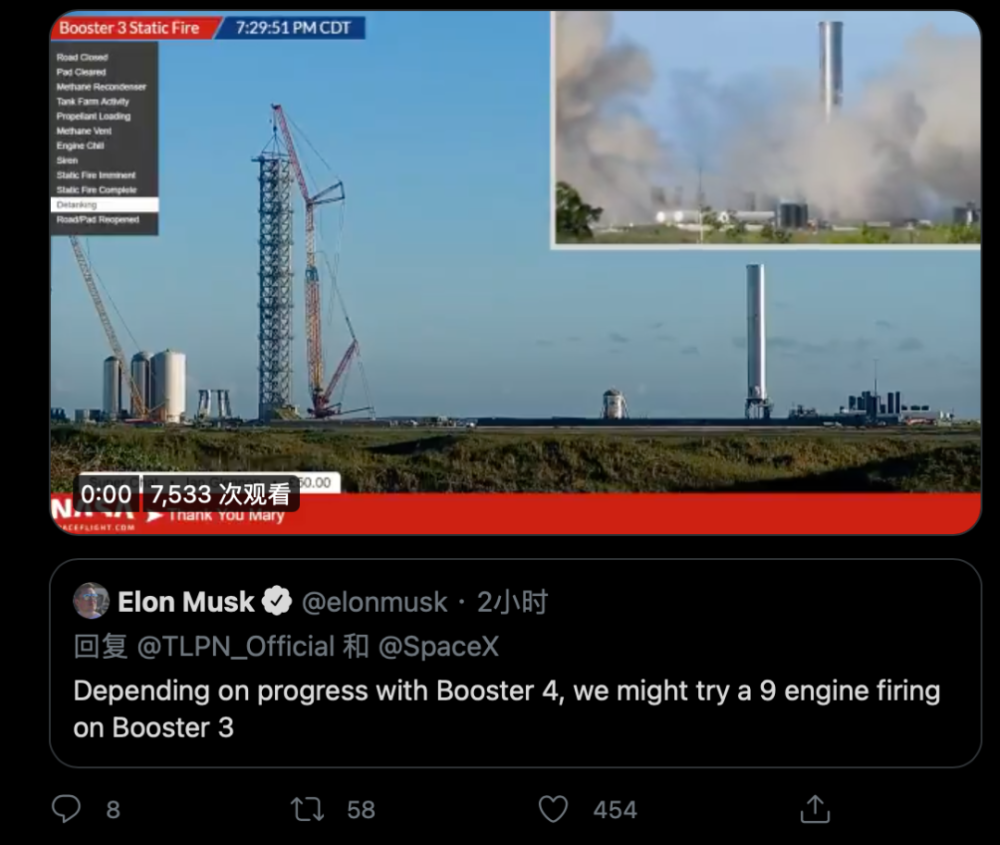Open the @elonmusk handle link
Image resolution: width=1000 pixels, height=845 pixels.
click(x=374, y=602)
